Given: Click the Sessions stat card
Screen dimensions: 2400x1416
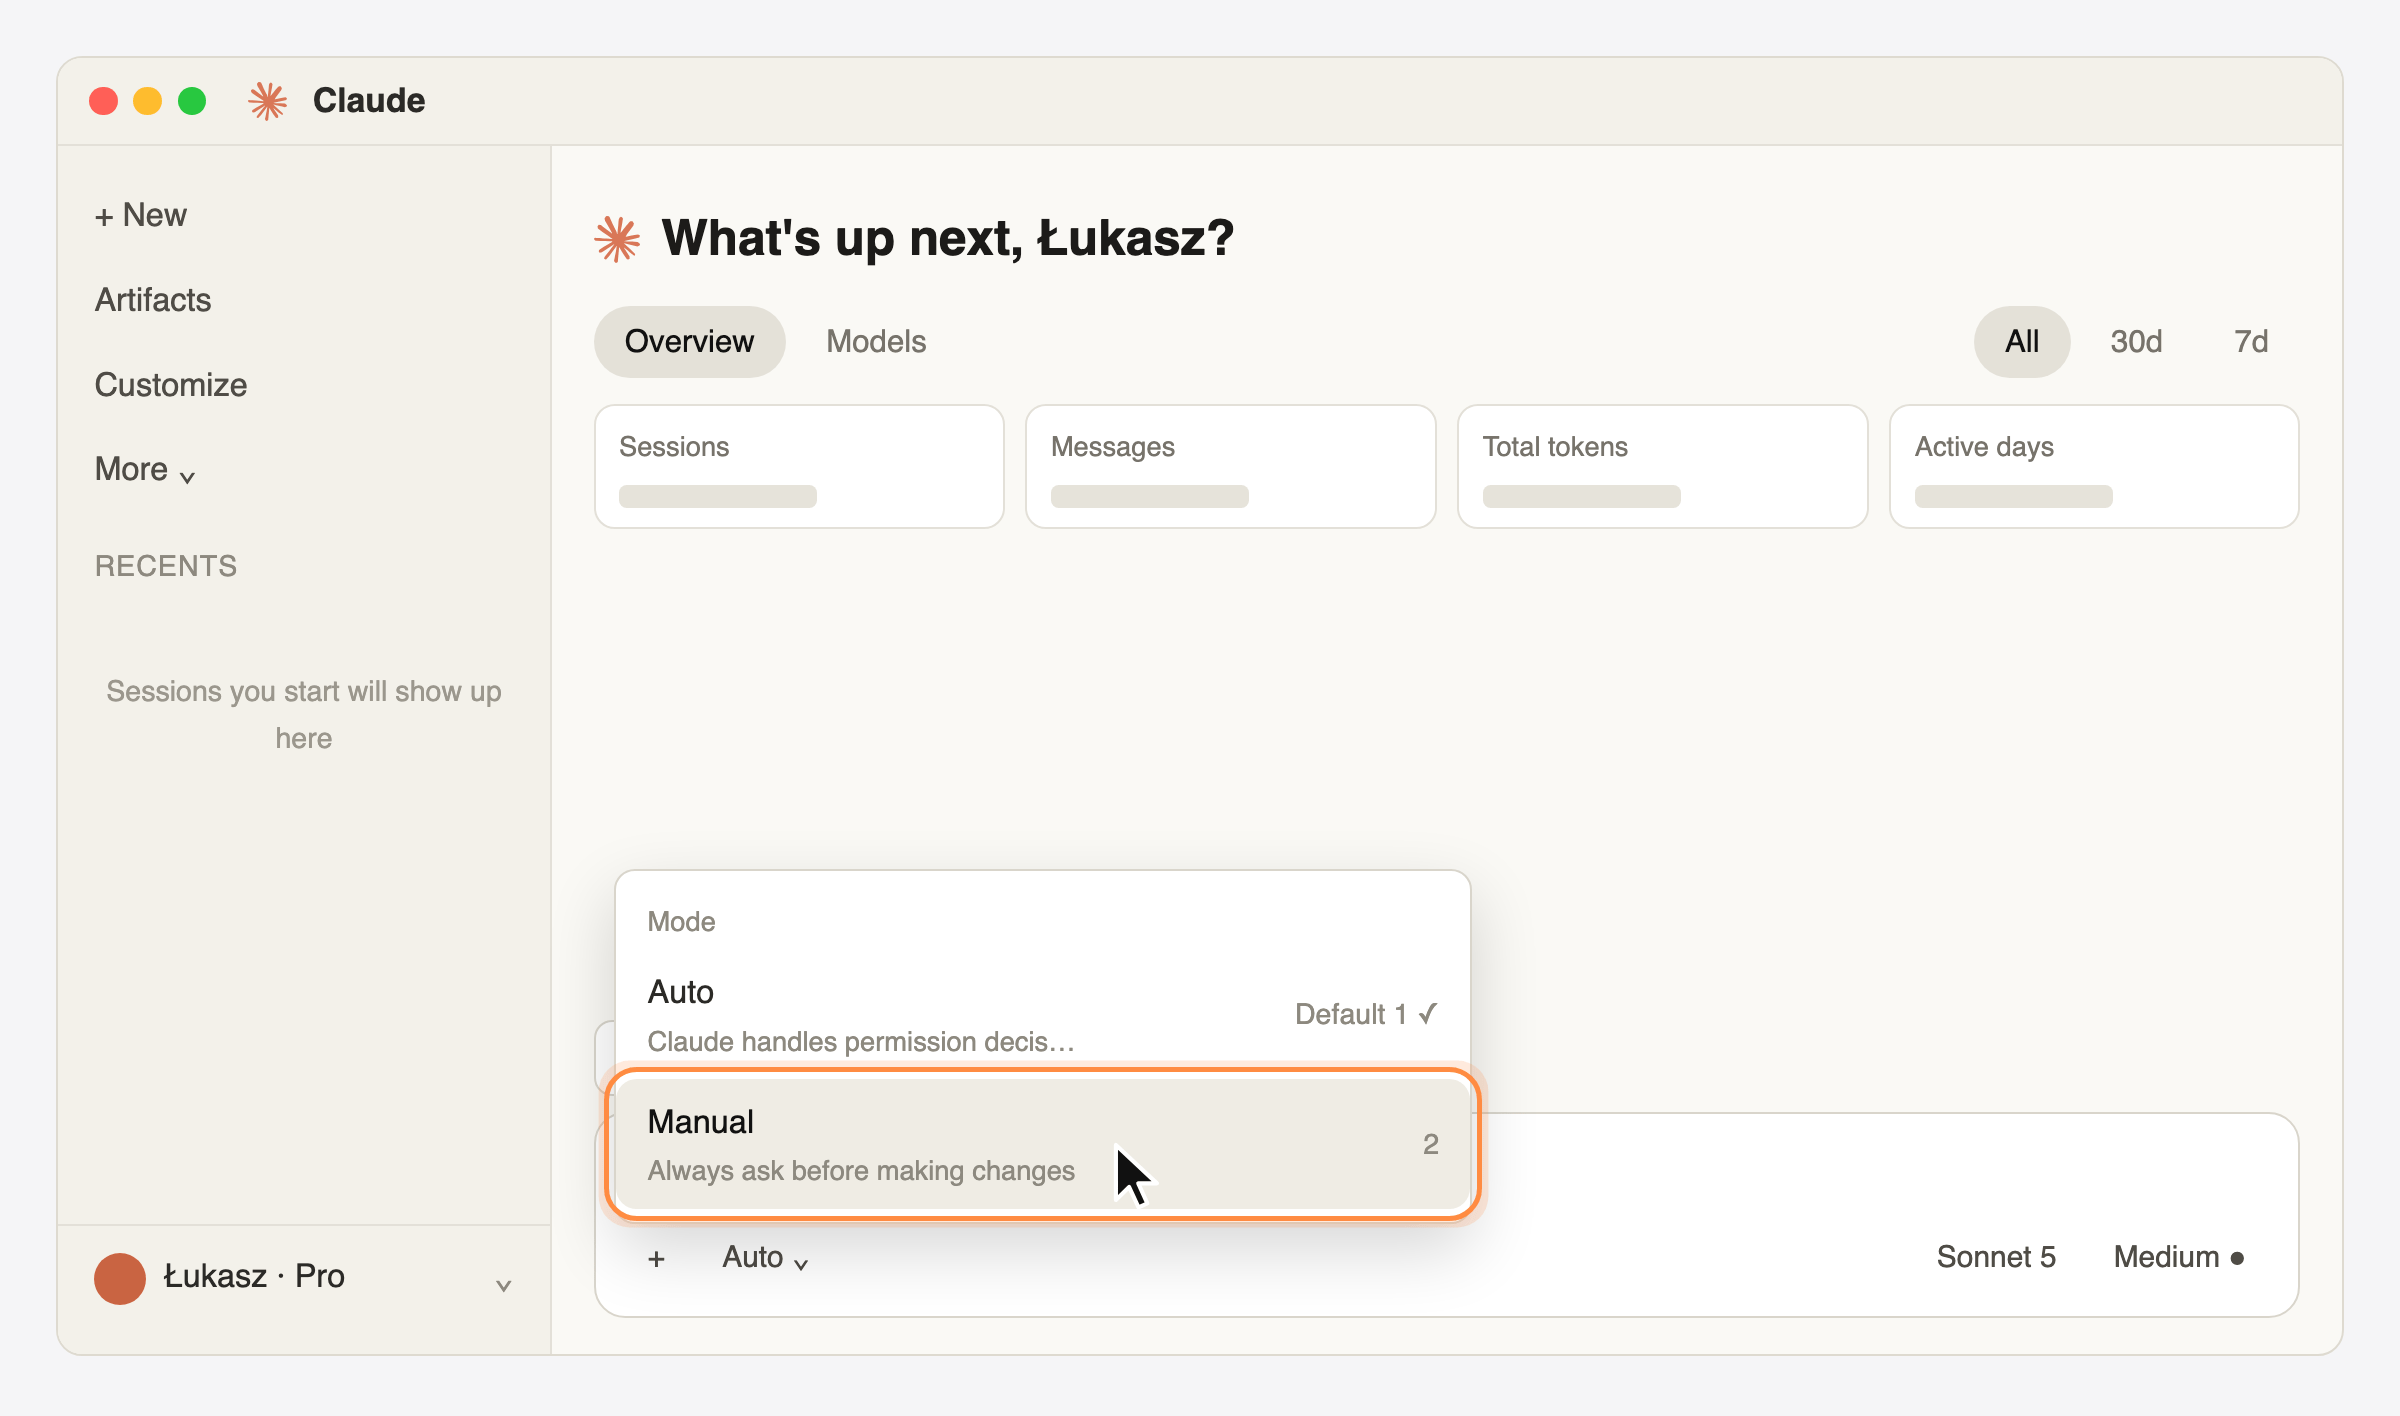Looking at the screenshot, I should pos(799,466).
